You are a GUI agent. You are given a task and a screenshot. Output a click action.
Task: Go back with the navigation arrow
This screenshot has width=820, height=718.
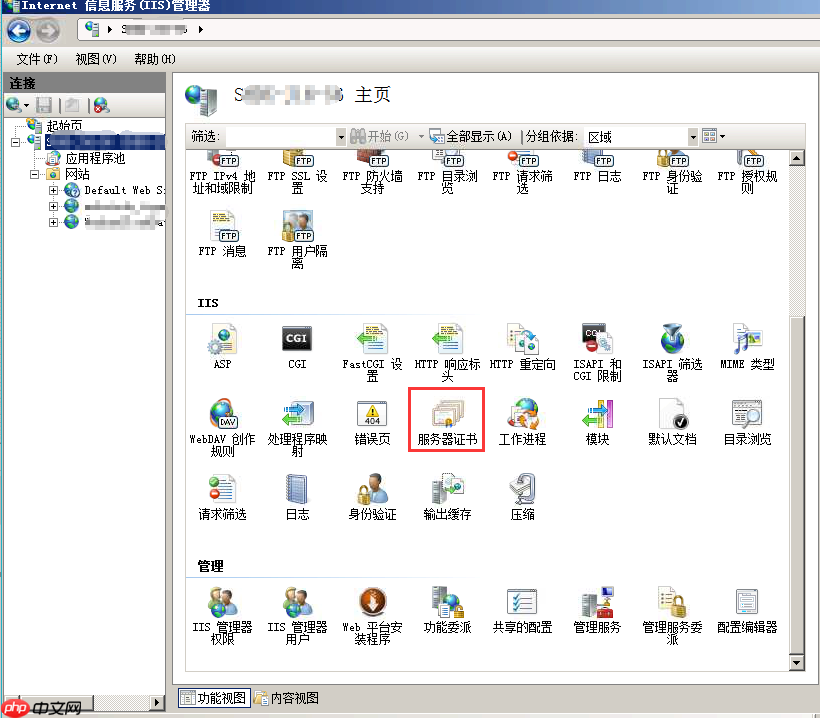pyautogui.click(x=19, y=30)
